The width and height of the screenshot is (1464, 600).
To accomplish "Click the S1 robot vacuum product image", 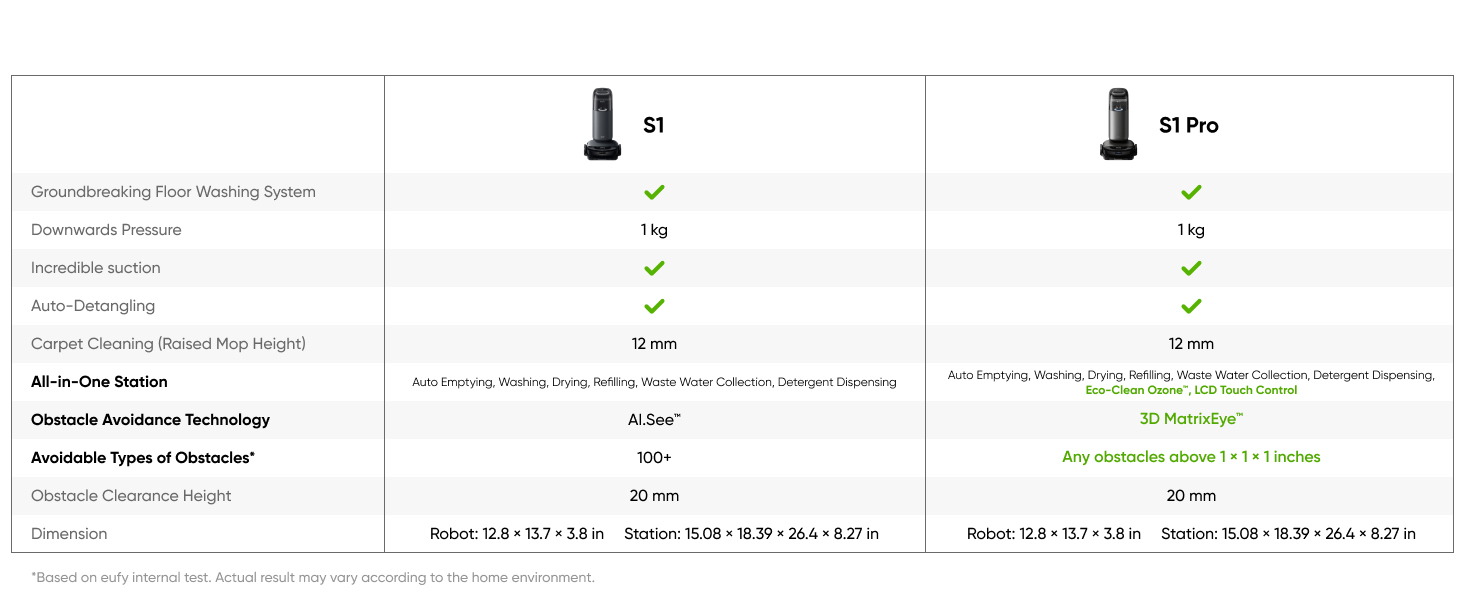I will [x=603, y=124].
